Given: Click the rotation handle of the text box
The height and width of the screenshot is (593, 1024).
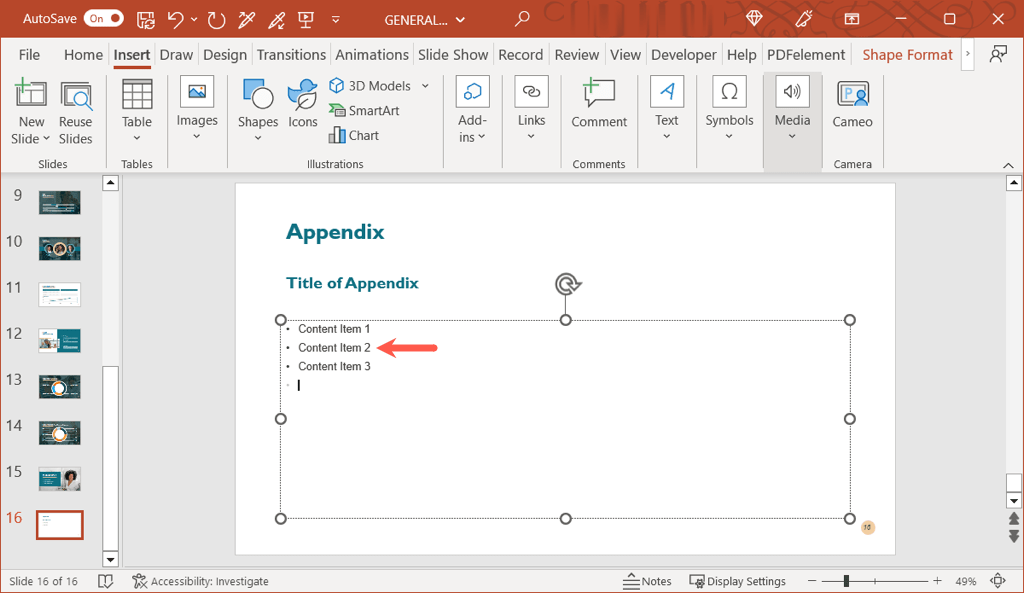Looking at the screenshot, I should (567, 284).
